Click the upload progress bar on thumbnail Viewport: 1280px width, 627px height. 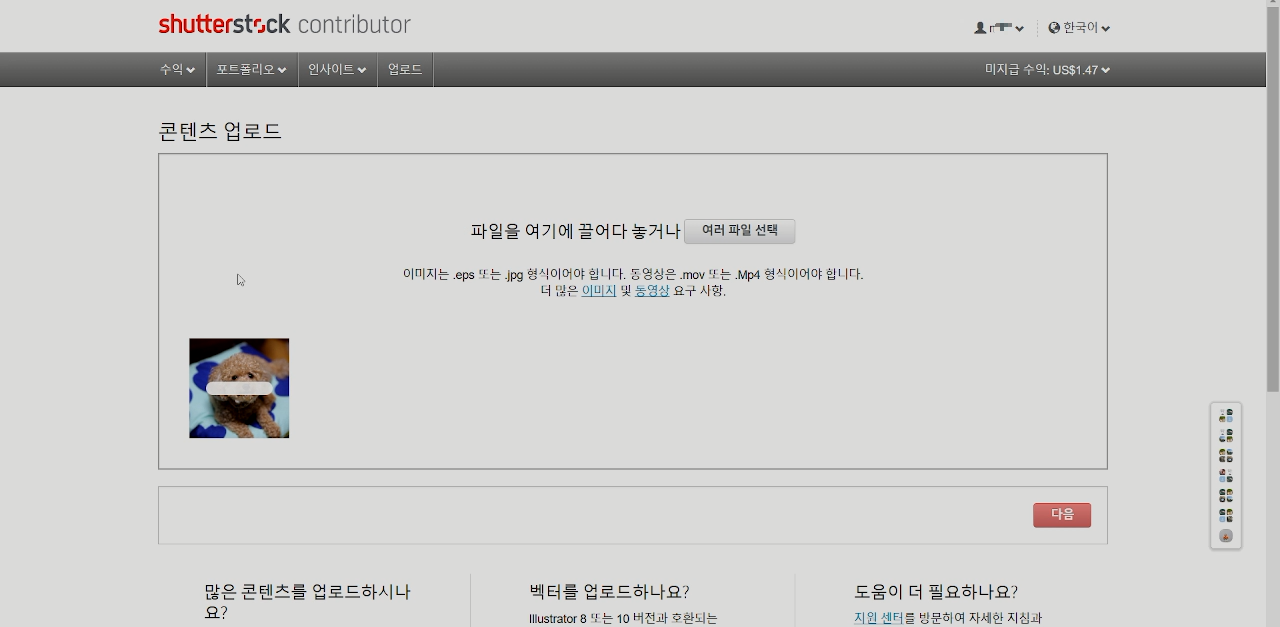click(x=239, y=388)
